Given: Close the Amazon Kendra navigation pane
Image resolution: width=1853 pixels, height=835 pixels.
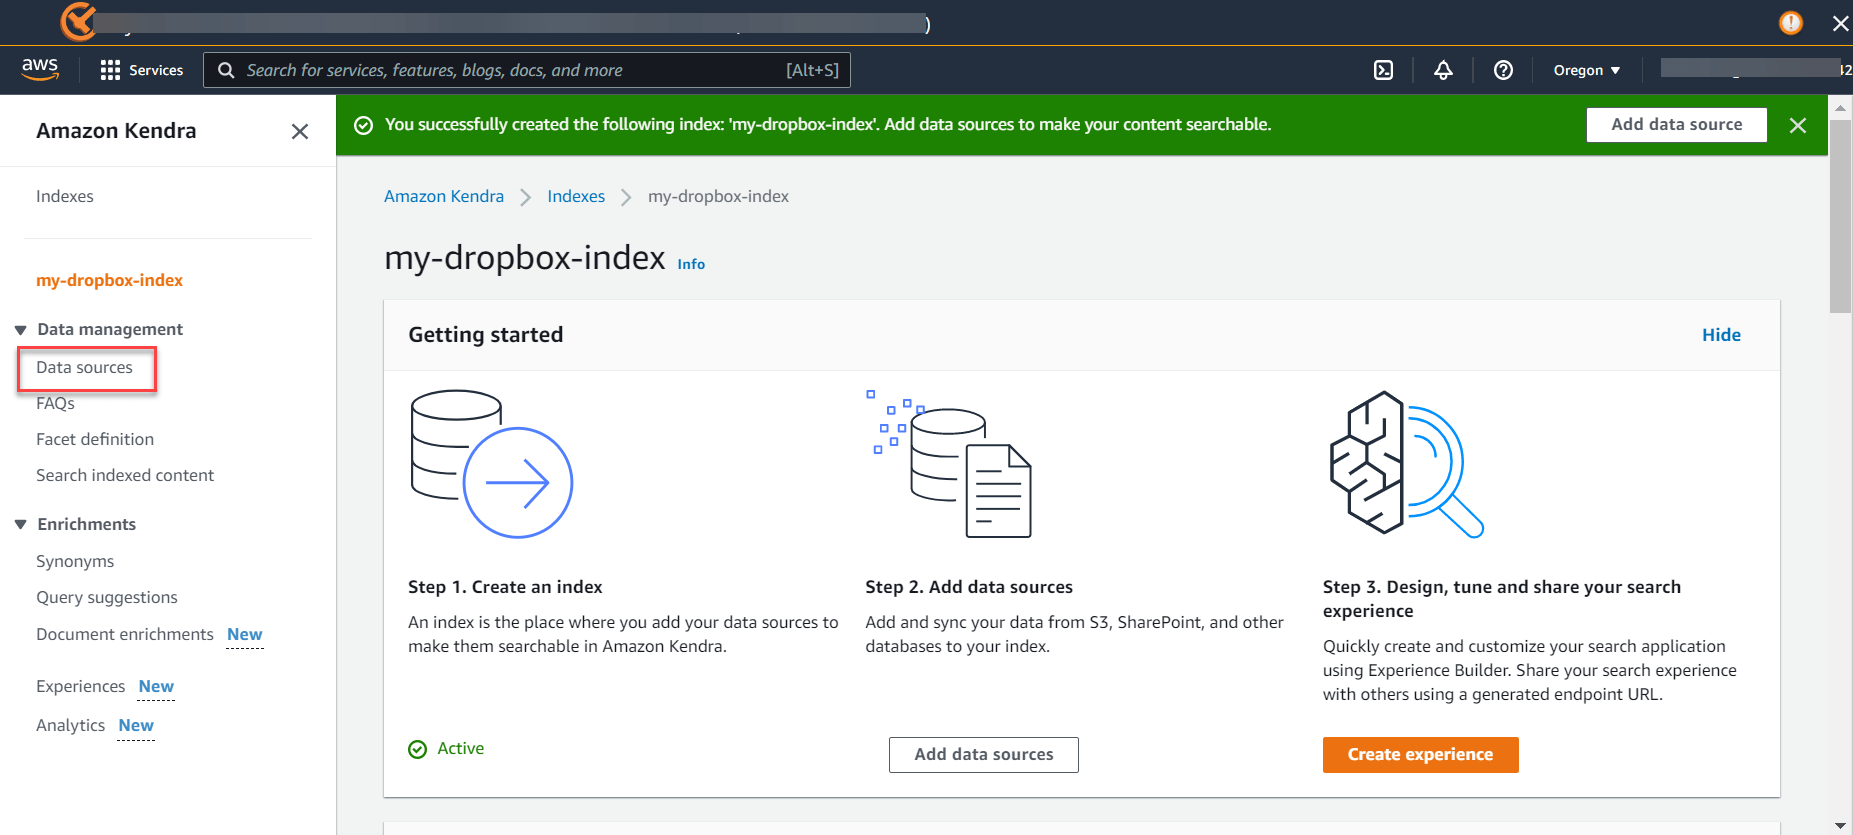Looking at the screenshot, I should coord(299,131).
